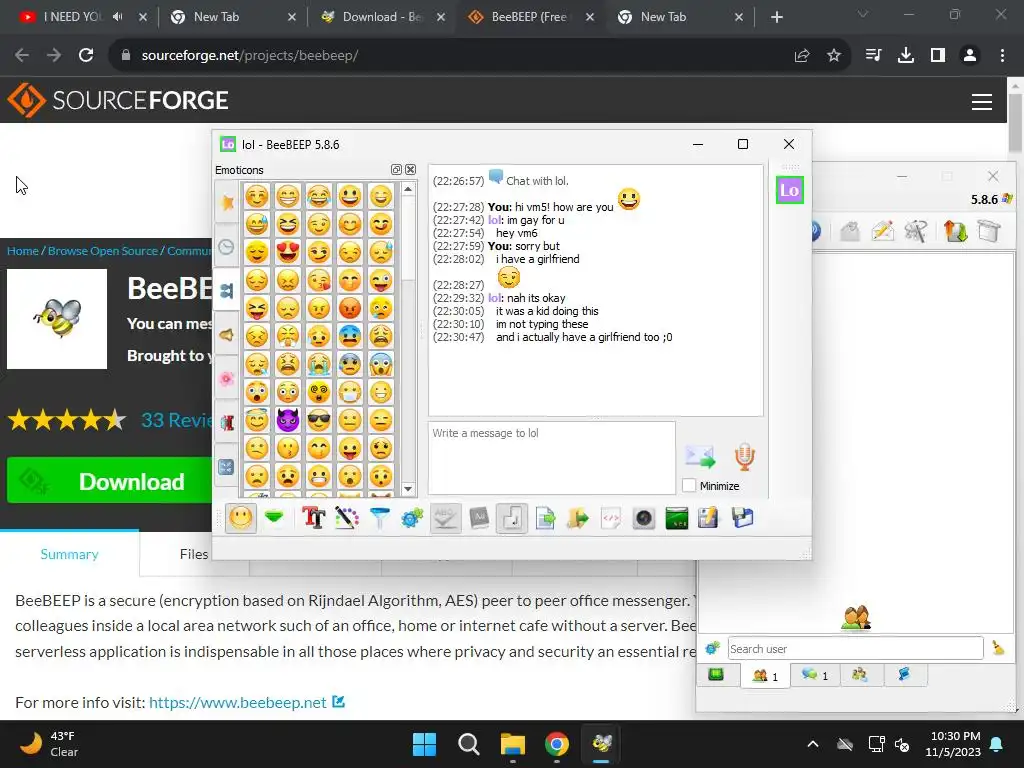Show hidden system tray icons chevron
This screenshot has width=1024, height=768.
coord(813,744)
